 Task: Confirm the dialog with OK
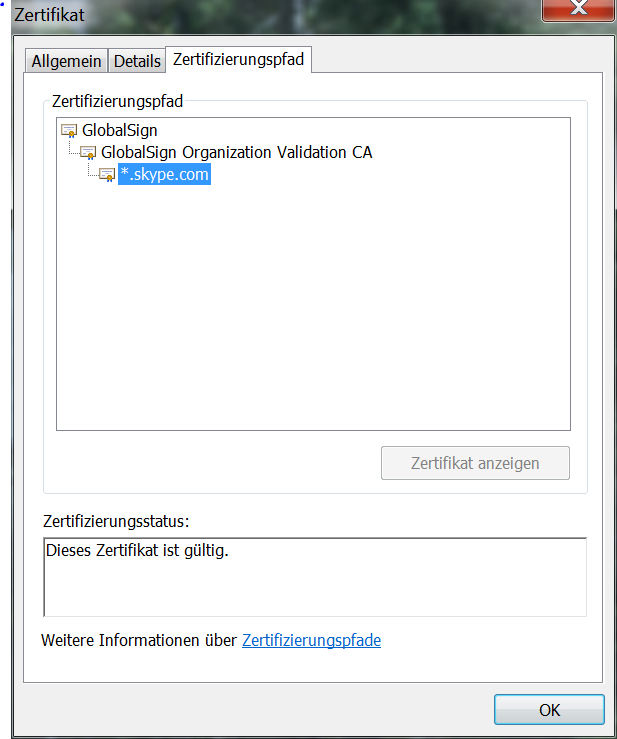point(549,710)
